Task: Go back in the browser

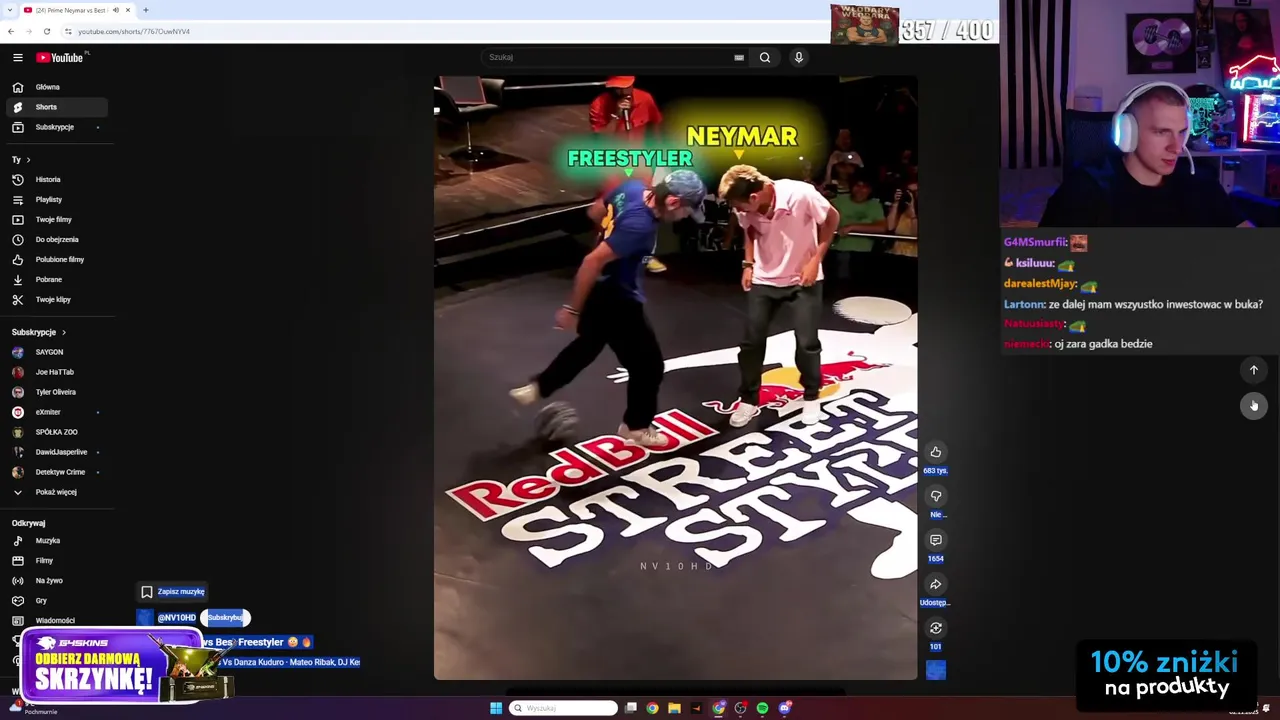Action: click(x=11, y=31)
